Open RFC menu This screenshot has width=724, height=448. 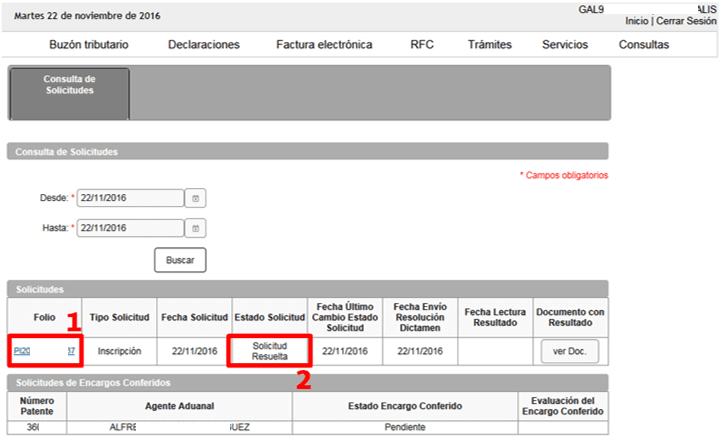click(422, 45)
